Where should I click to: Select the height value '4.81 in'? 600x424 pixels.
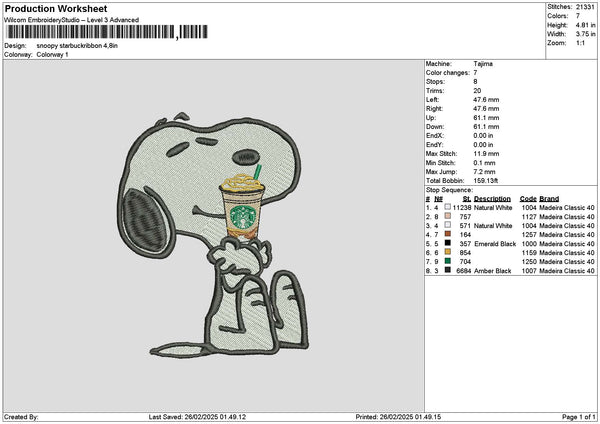click(585, 25)
